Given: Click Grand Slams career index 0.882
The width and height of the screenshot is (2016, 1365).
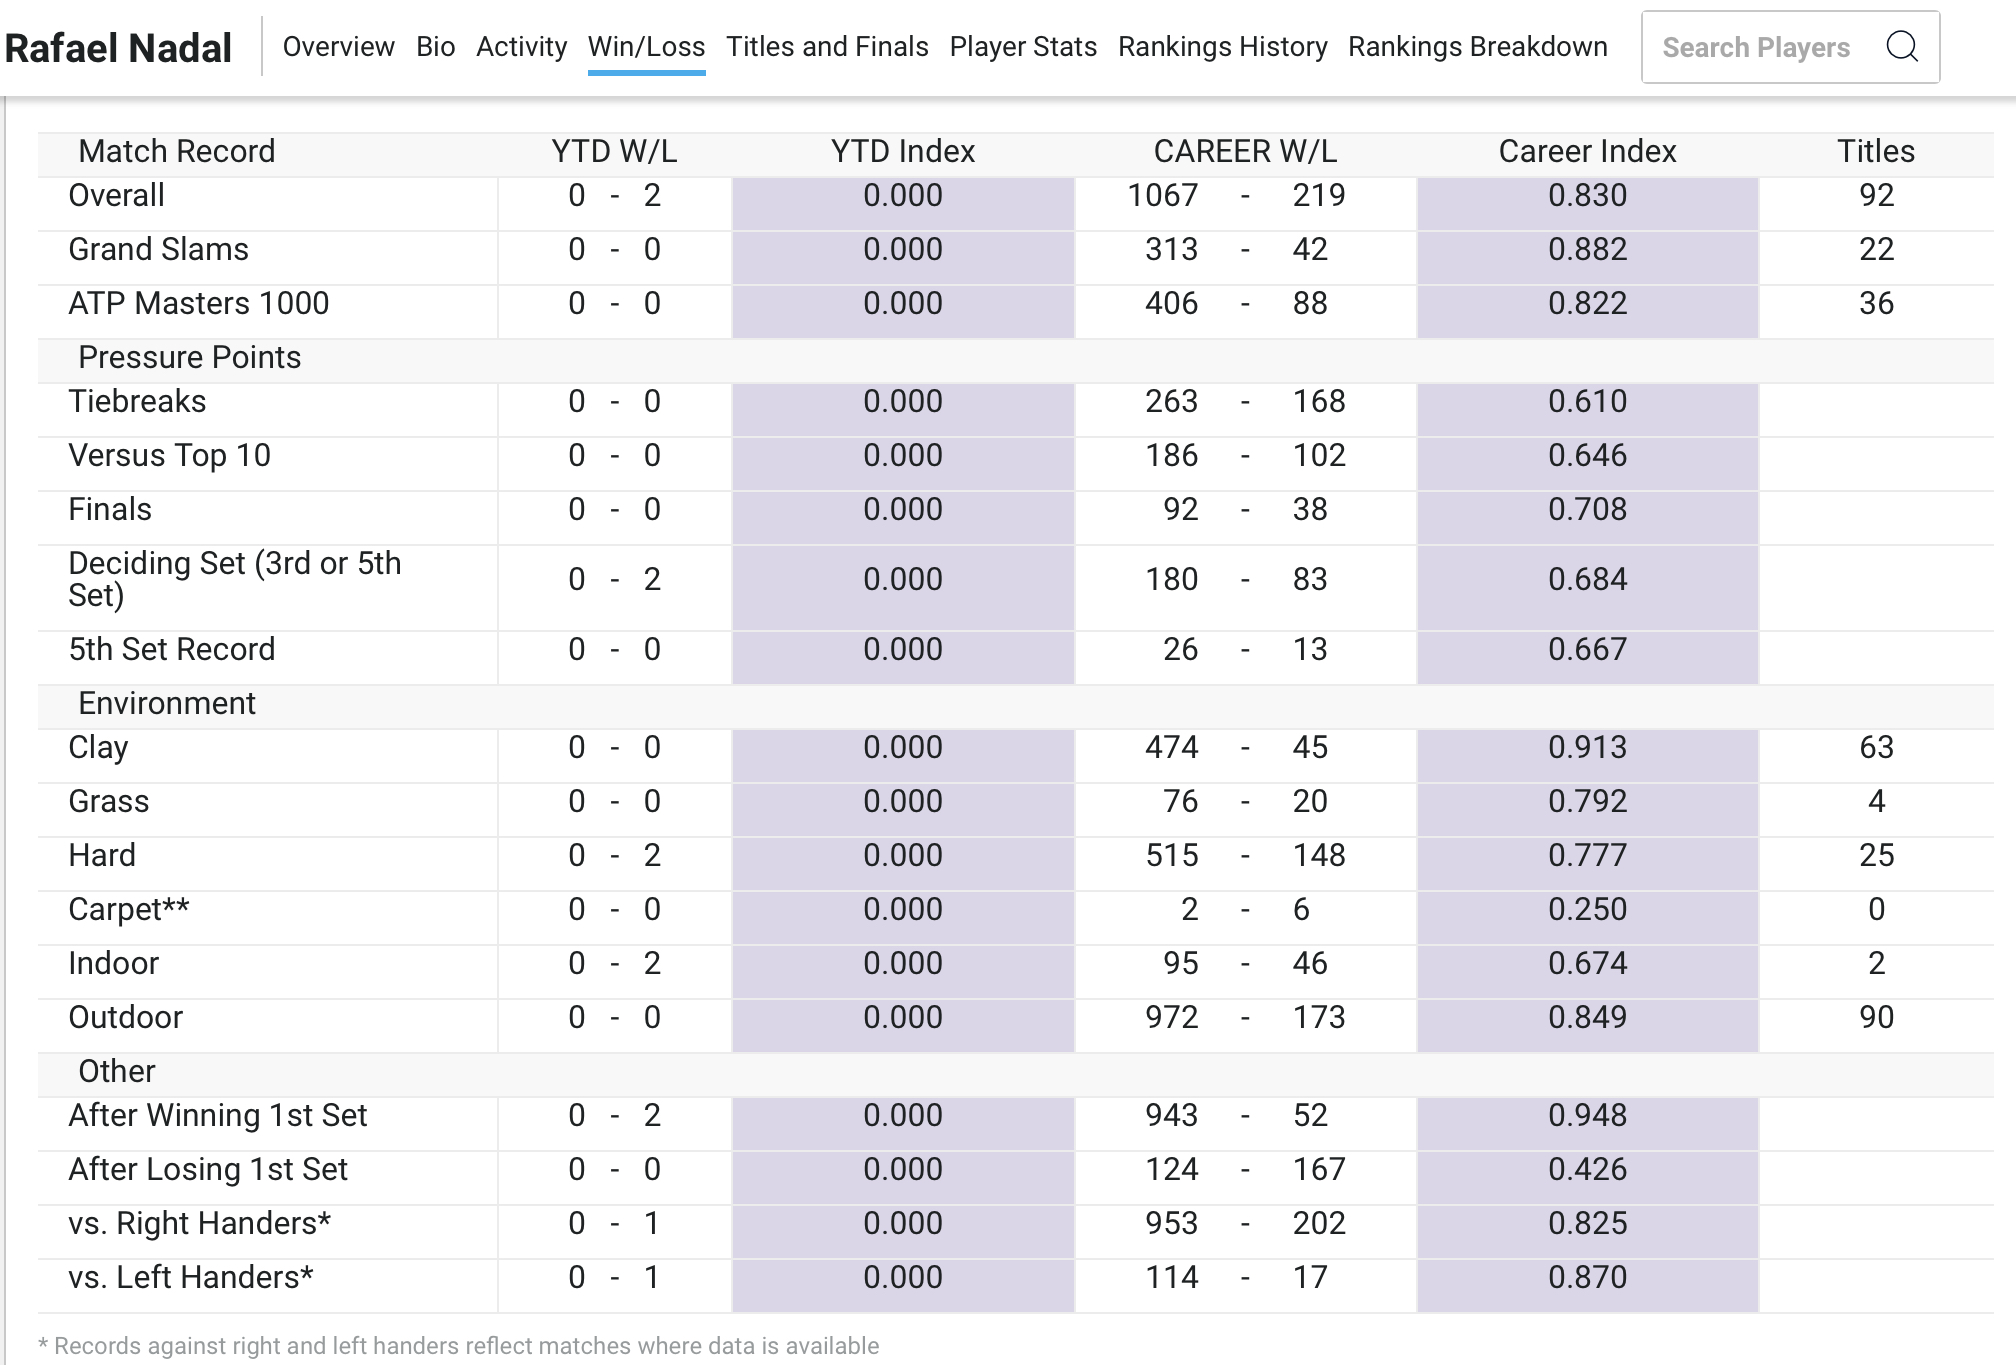Looking at the screenshot, I should tap(1587, 249).
